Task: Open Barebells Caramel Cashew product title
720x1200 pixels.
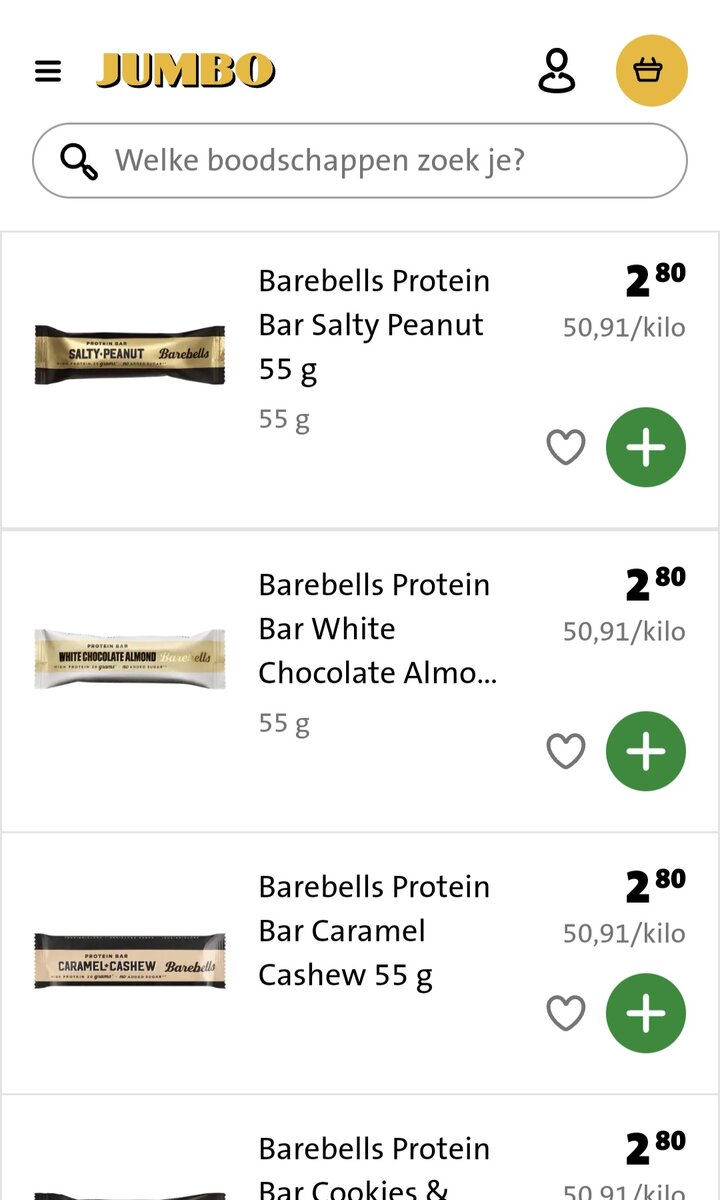Action: tap(373, 930)
